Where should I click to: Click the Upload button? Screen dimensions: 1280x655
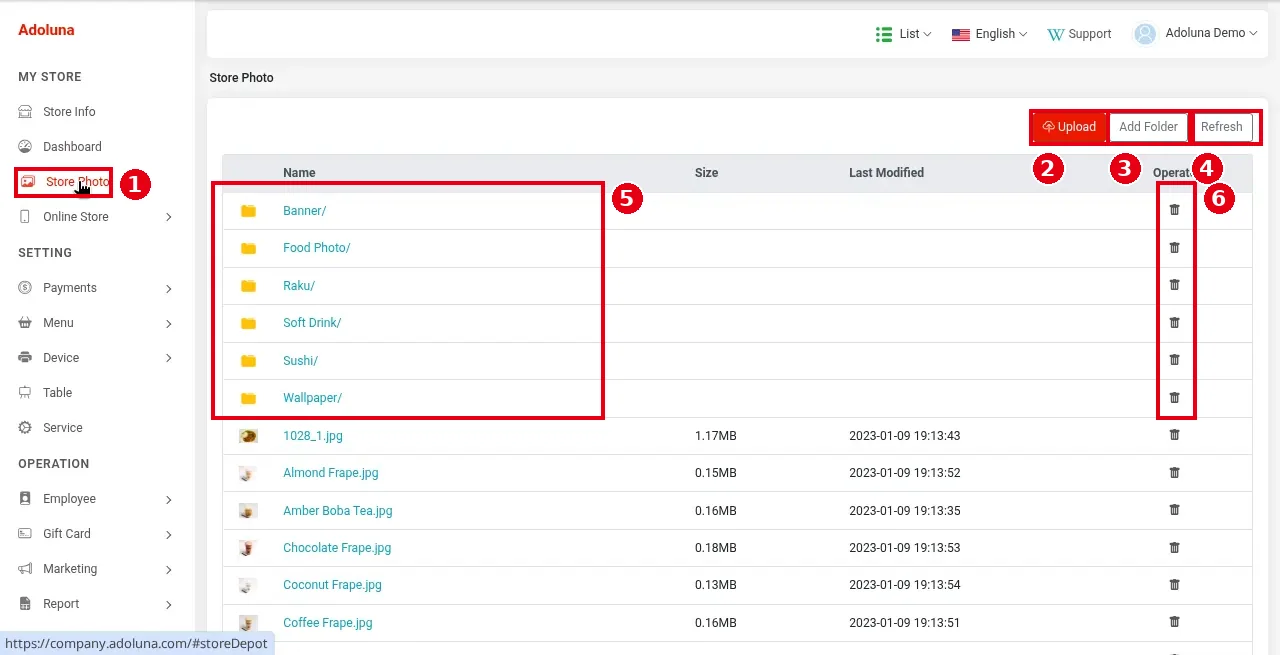tap(1069, 127)
